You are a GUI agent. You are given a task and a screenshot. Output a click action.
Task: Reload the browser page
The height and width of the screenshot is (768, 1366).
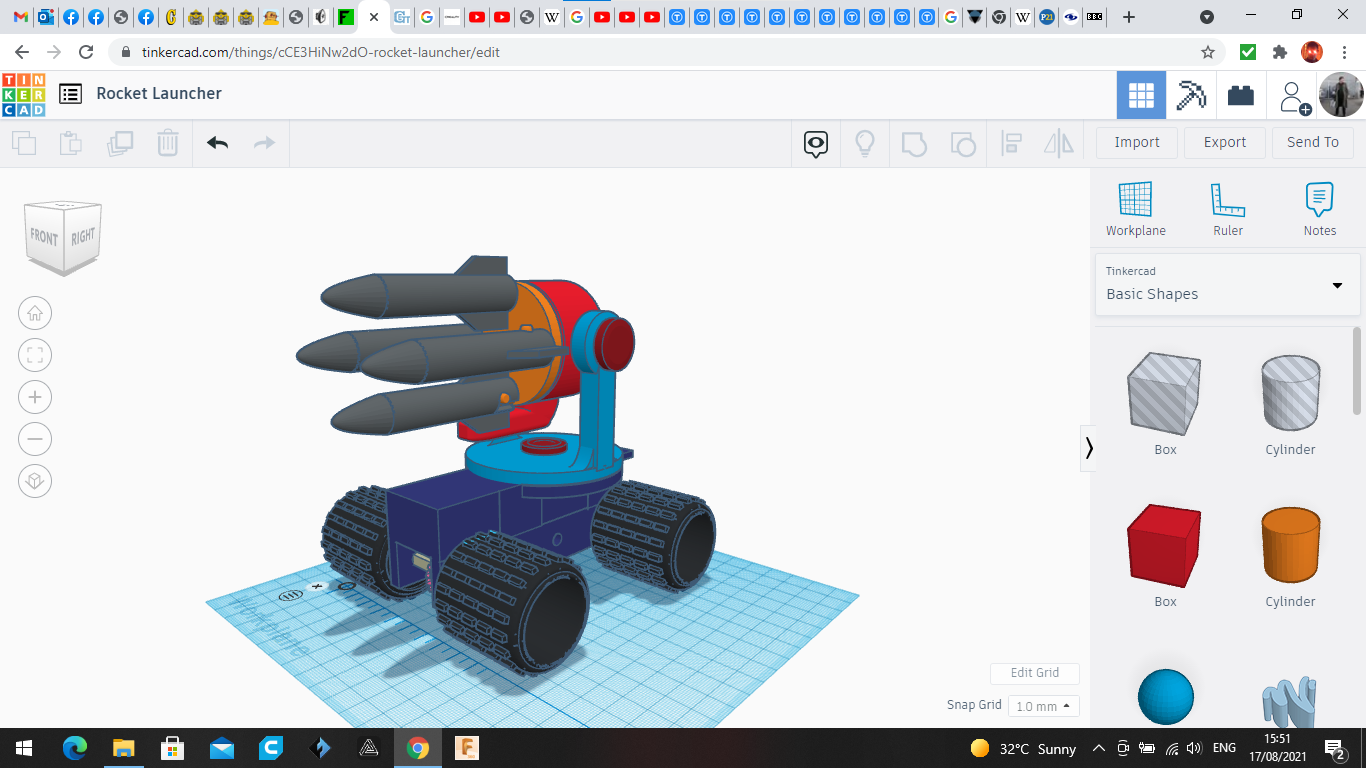pyautogui.click(x=86, y=52)
